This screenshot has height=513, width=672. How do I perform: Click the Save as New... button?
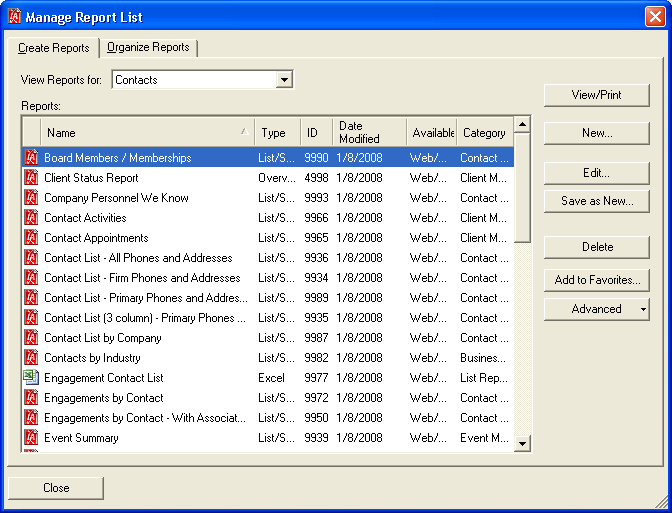click(597, 201)
